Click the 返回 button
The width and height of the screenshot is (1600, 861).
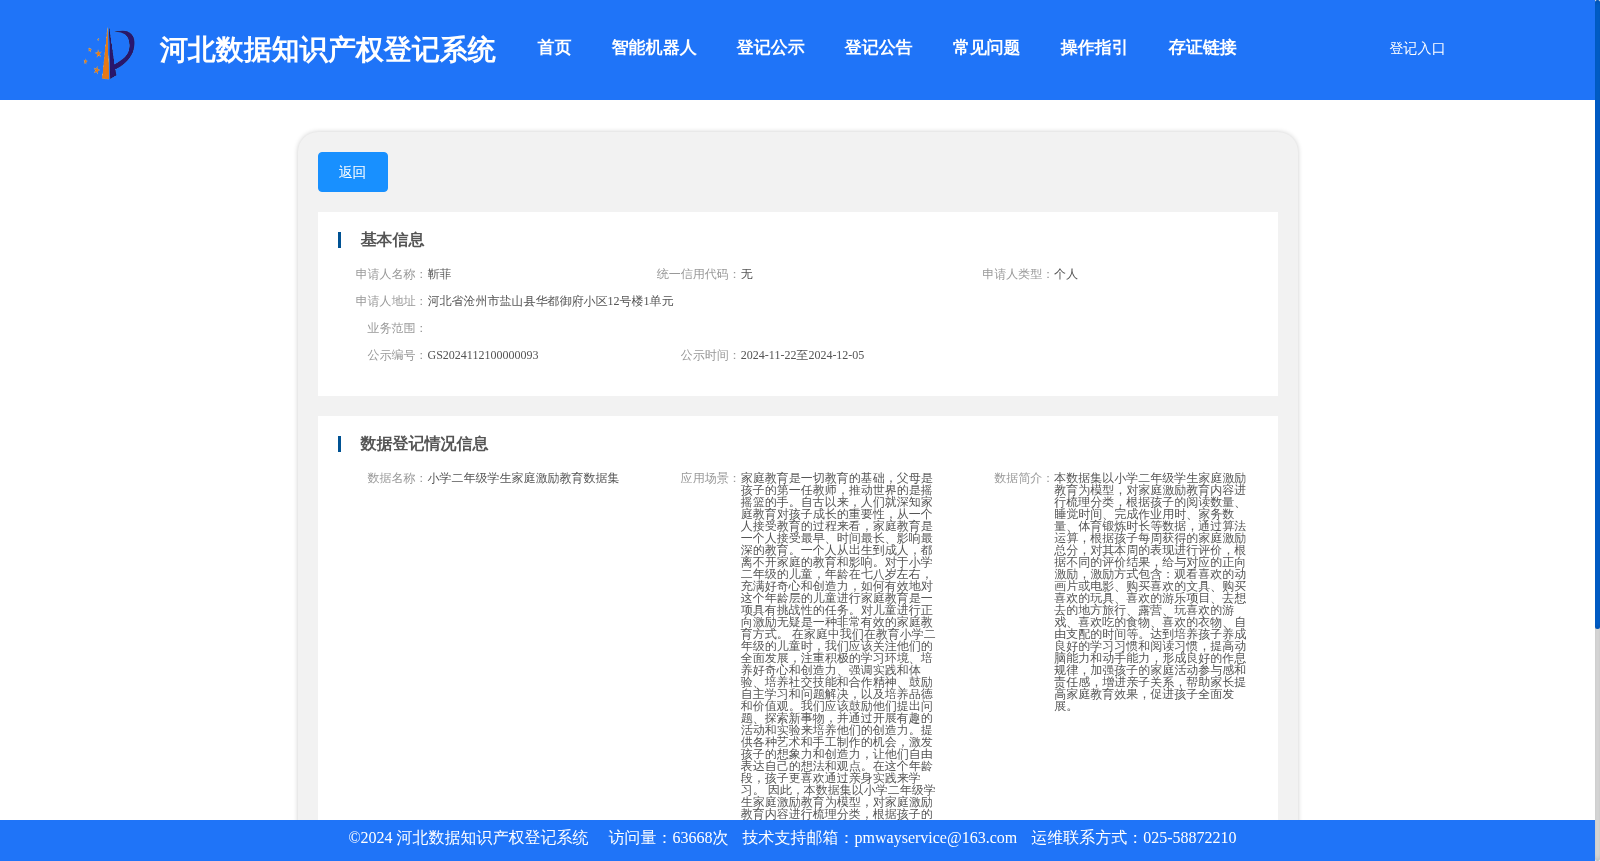pos(353,172)
